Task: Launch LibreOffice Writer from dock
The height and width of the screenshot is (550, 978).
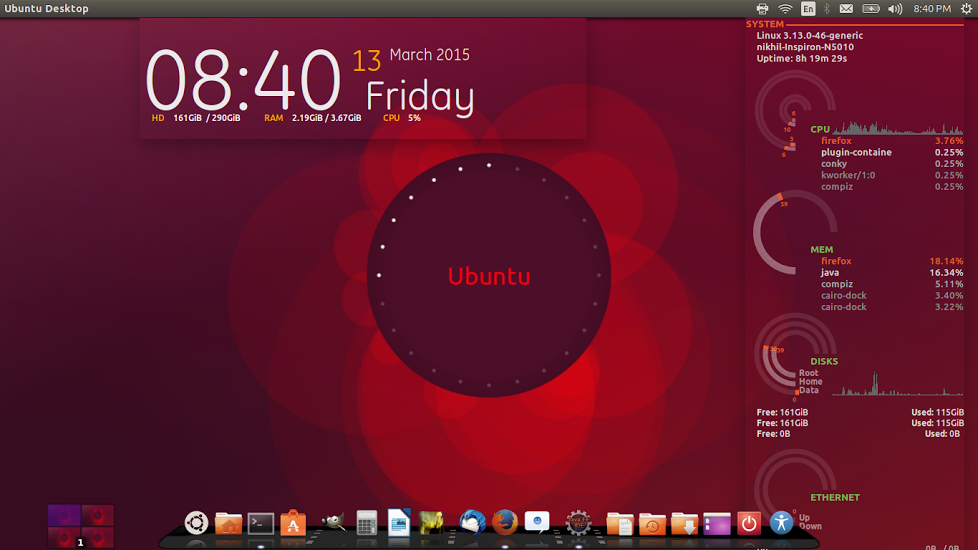Action: (399, 523)
